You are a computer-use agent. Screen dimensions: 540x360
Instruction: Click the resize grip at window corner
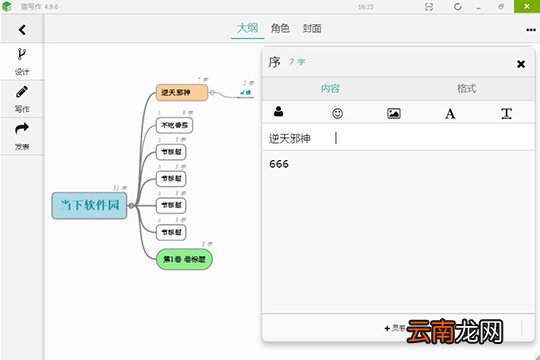click(x=537, y=357)
